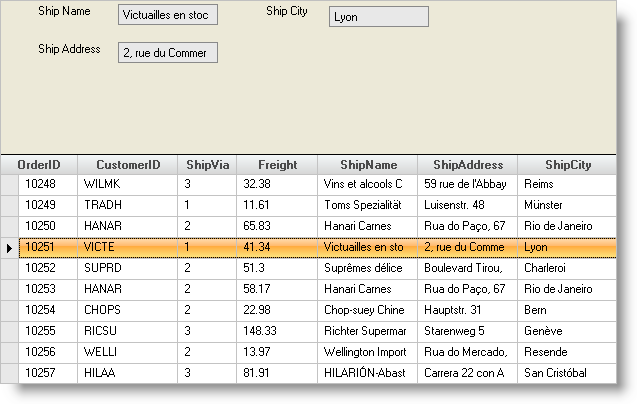Image resolution: width=637 pixels, height=404 pixels.
Task: Select order 10249 cell
Action: click(47, 205)
